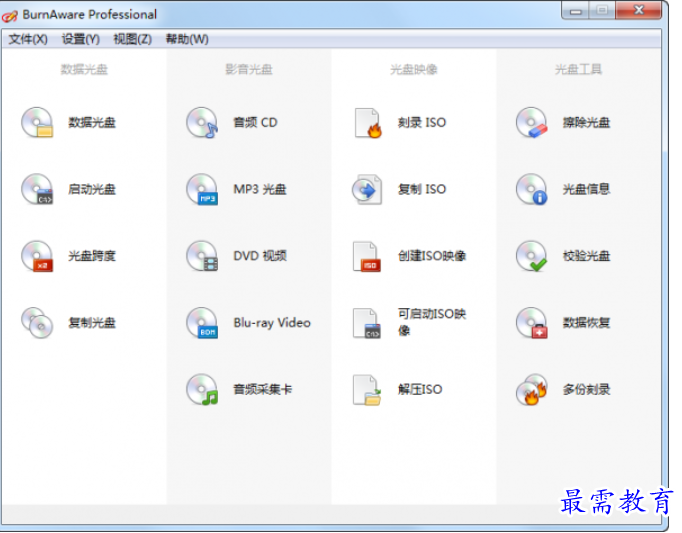
Task: Select the 刻录 ISO label
Action: tap(422, 123)
